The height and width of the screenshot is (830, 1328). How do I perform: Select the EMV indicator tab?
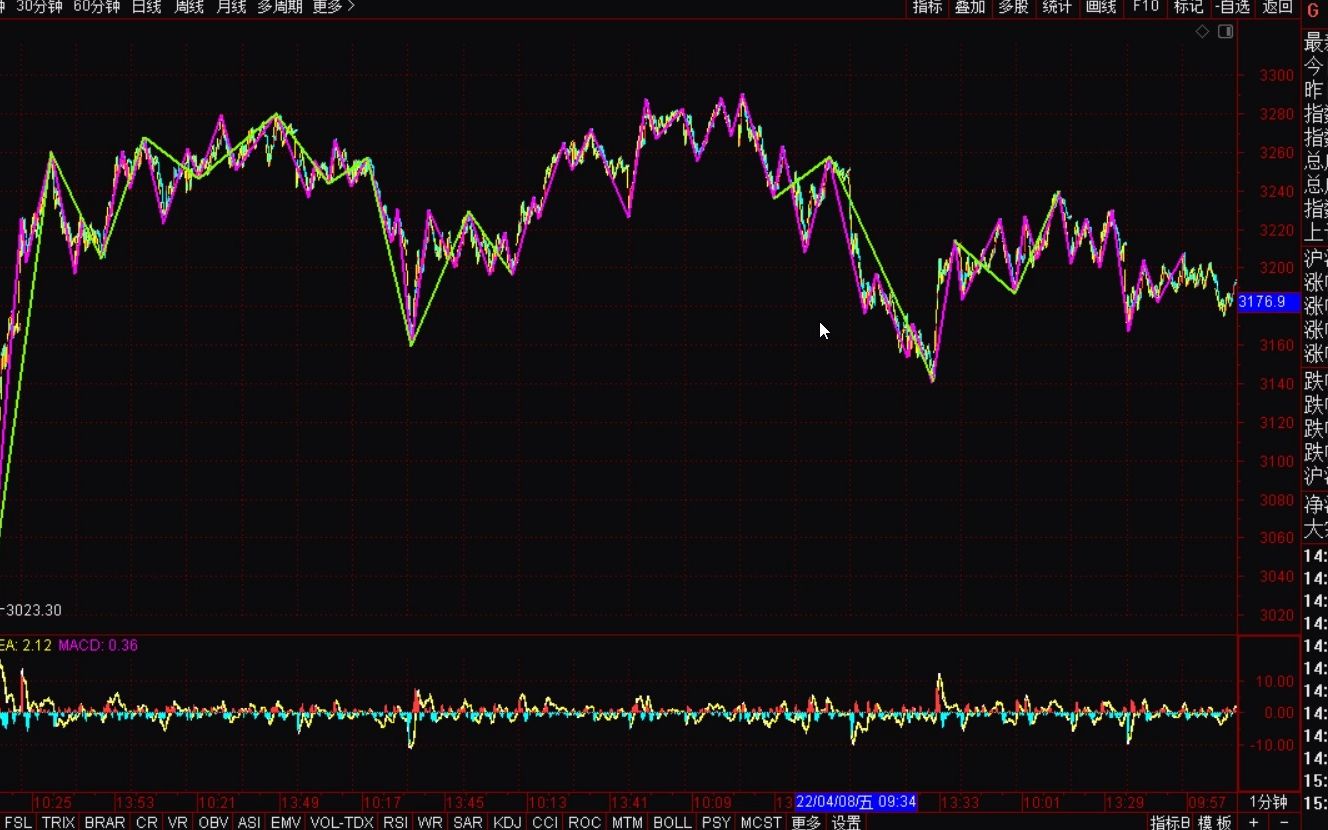(x=286, y=822)
